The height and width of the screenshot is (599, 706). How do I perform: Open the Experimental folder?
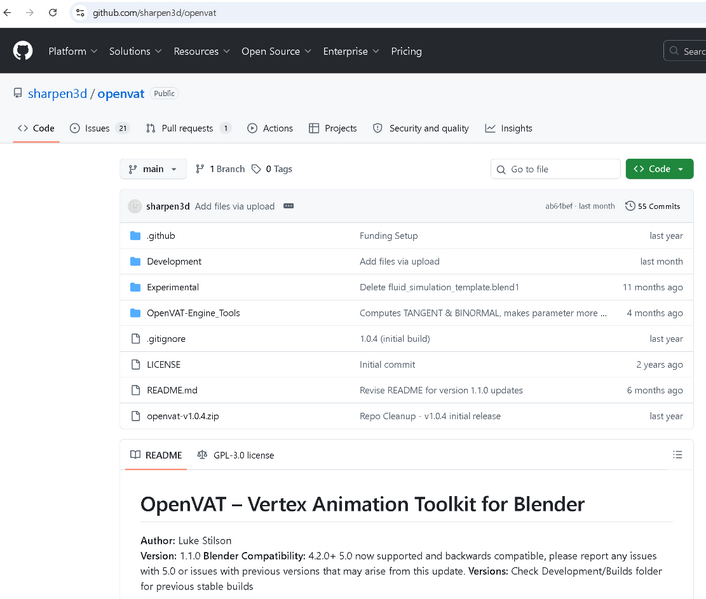pyautogui.click(x=172, y=287)
